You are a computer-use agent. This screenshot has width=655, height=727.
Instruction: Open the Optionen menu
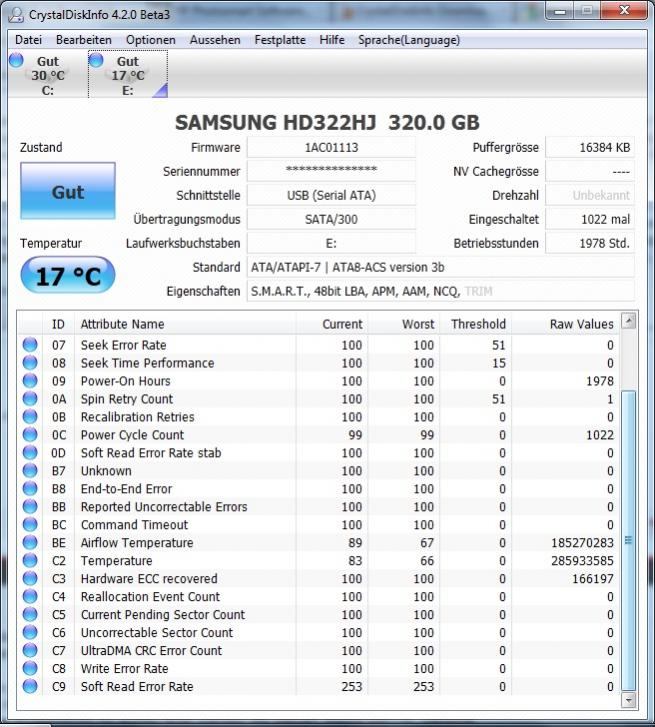coord(151,40)
